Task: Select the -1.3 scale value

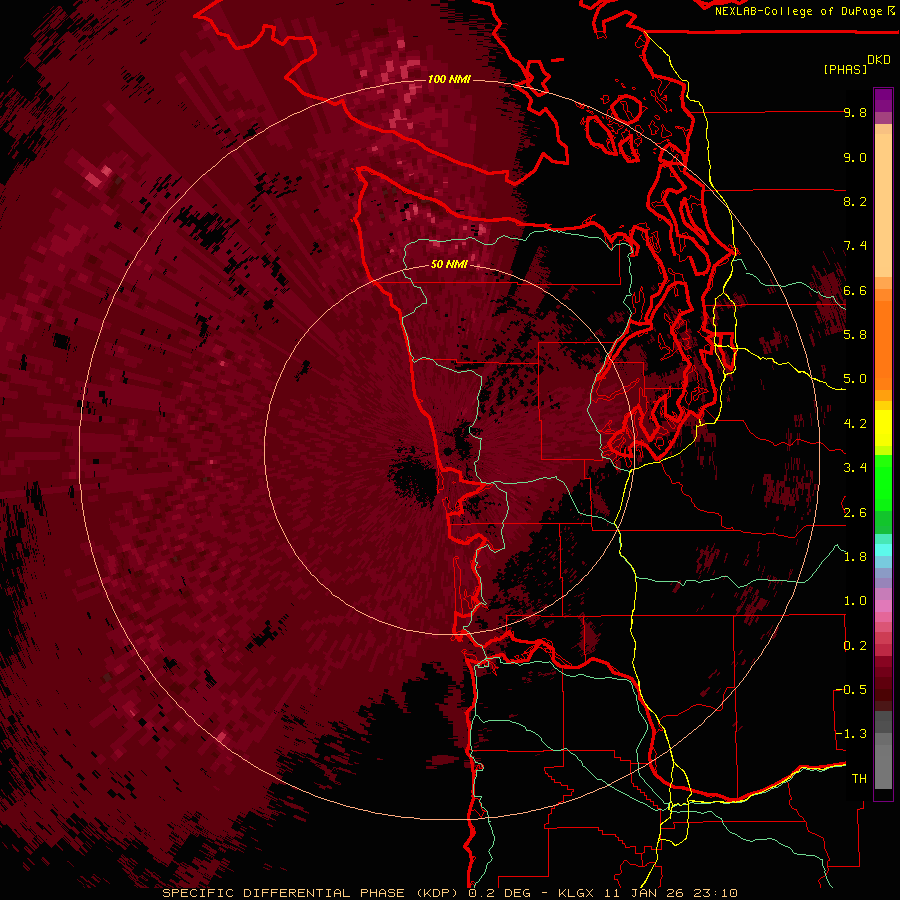Action: pyautogui.click(x=851, y=734)
